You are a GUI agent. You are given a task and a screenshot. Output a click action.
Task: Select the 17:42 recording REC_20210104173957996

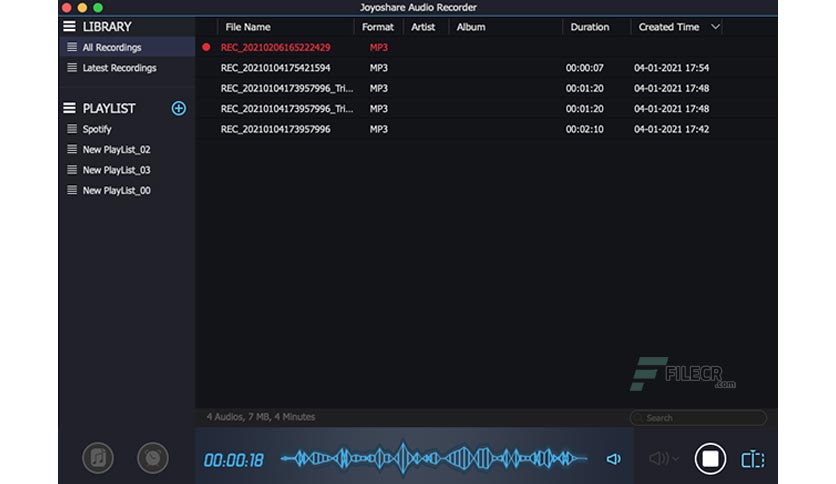(275, 129)
